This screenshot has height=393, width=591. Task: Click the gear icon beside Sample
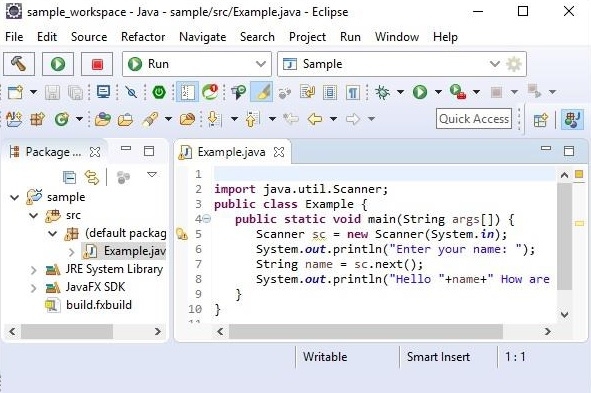tap(513, 64)
